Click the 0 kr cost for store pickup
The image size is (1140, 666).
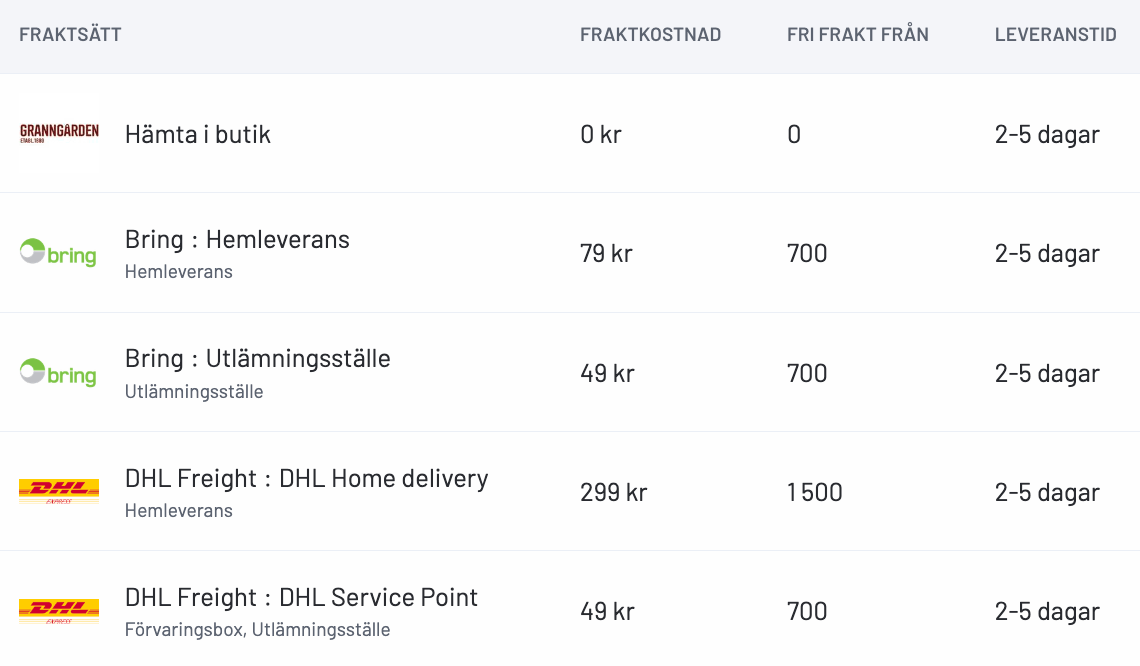pyautogui.click(x=600, y=135)
